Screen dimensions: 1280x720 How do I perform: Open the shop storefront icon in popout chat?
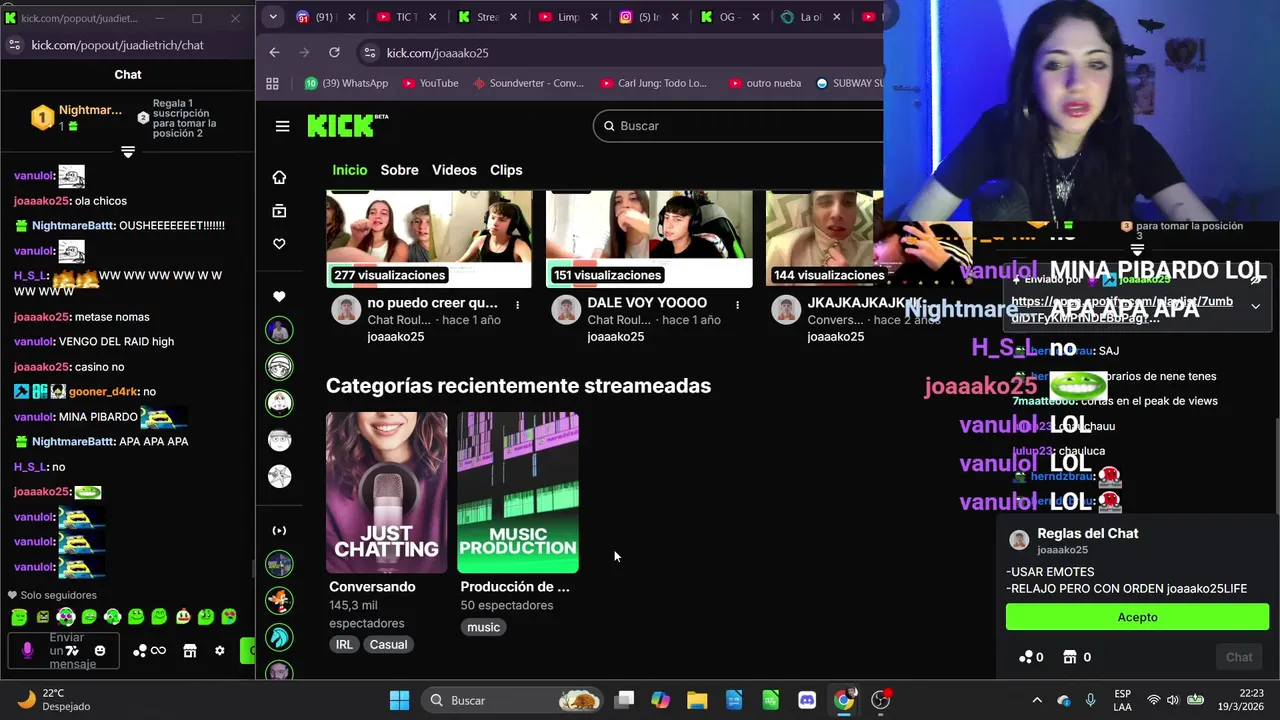coord(190,651)
